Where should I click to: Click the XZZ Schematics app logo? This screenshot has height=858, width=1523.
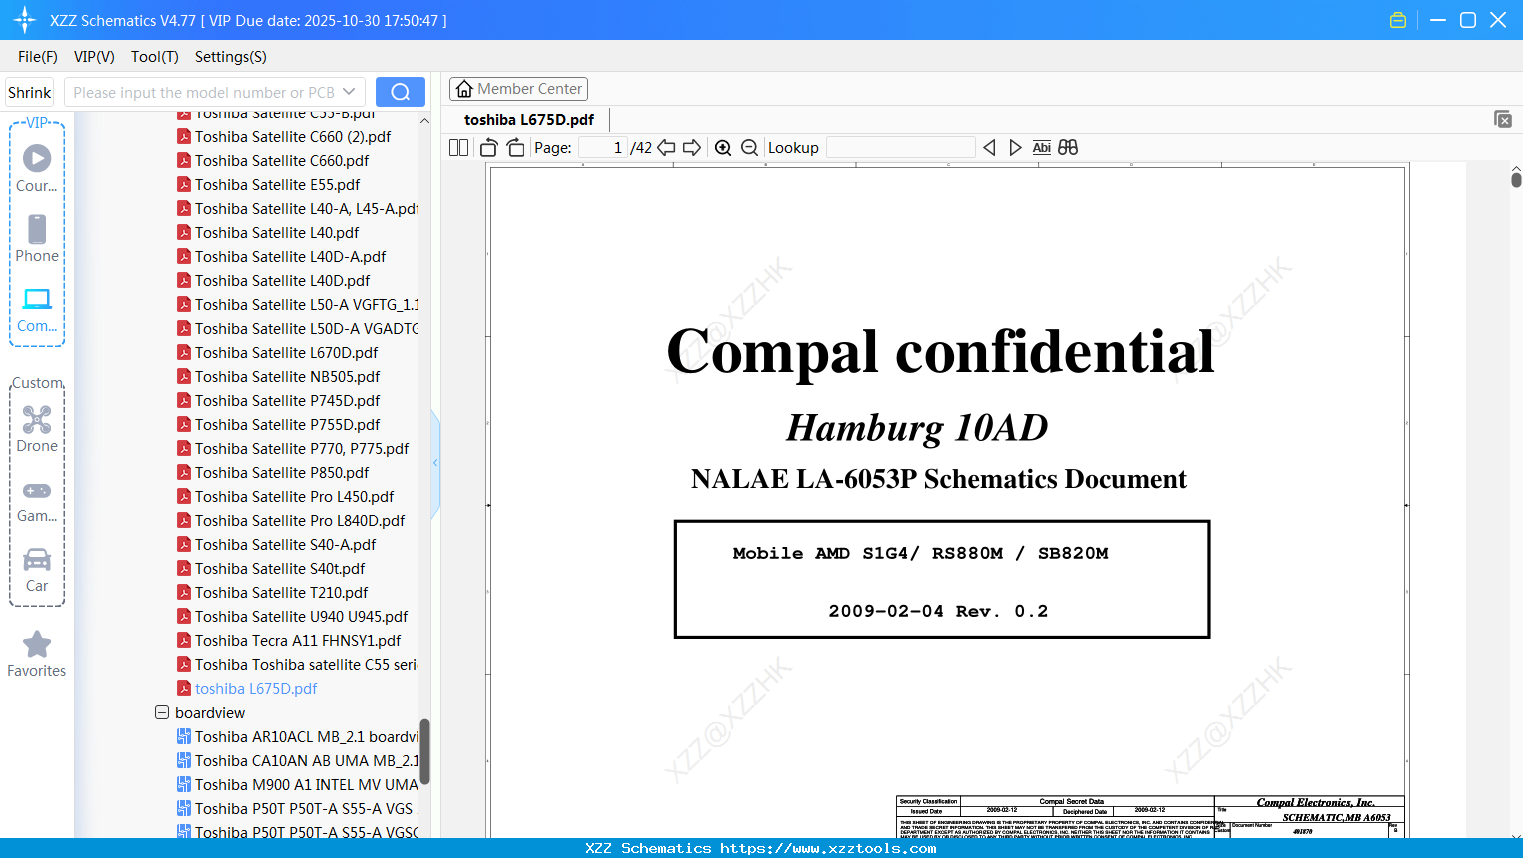click(24, 20)
